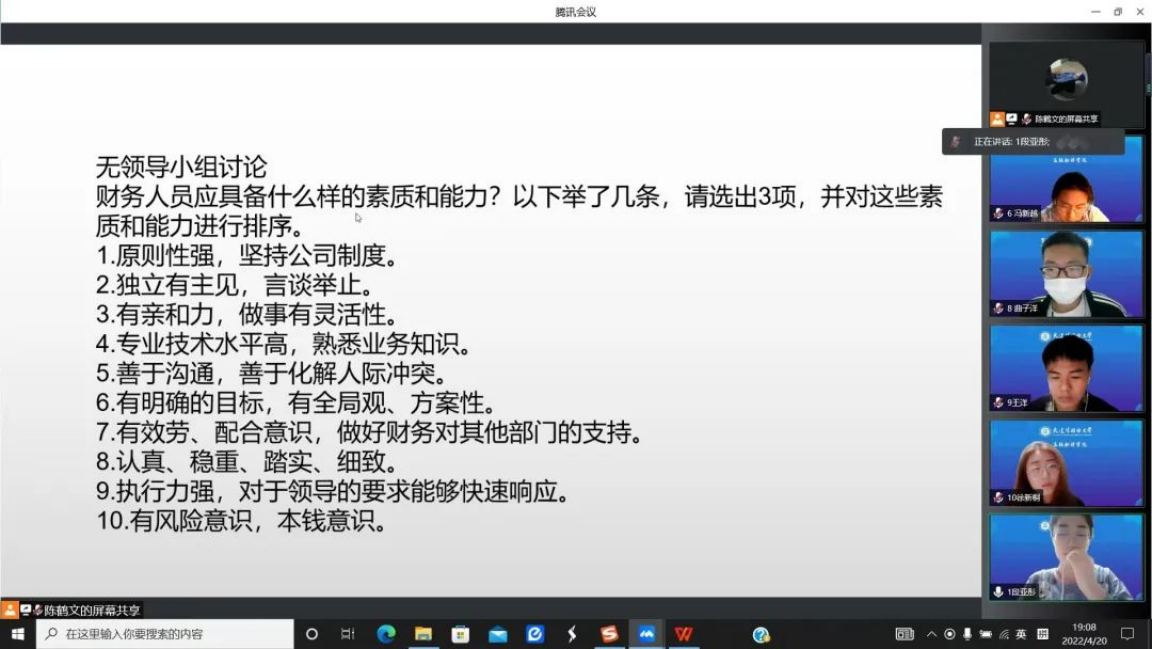Click the 陈鹤文的屏幕共享 sharing label
This screenshot has height=649, width=1152.
point(70,608)
